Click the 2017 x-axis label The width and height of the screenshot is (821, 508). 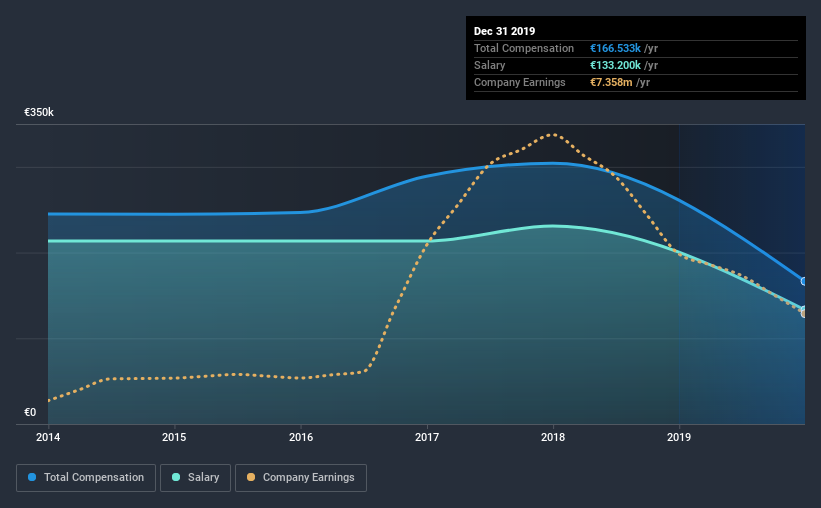427,437
